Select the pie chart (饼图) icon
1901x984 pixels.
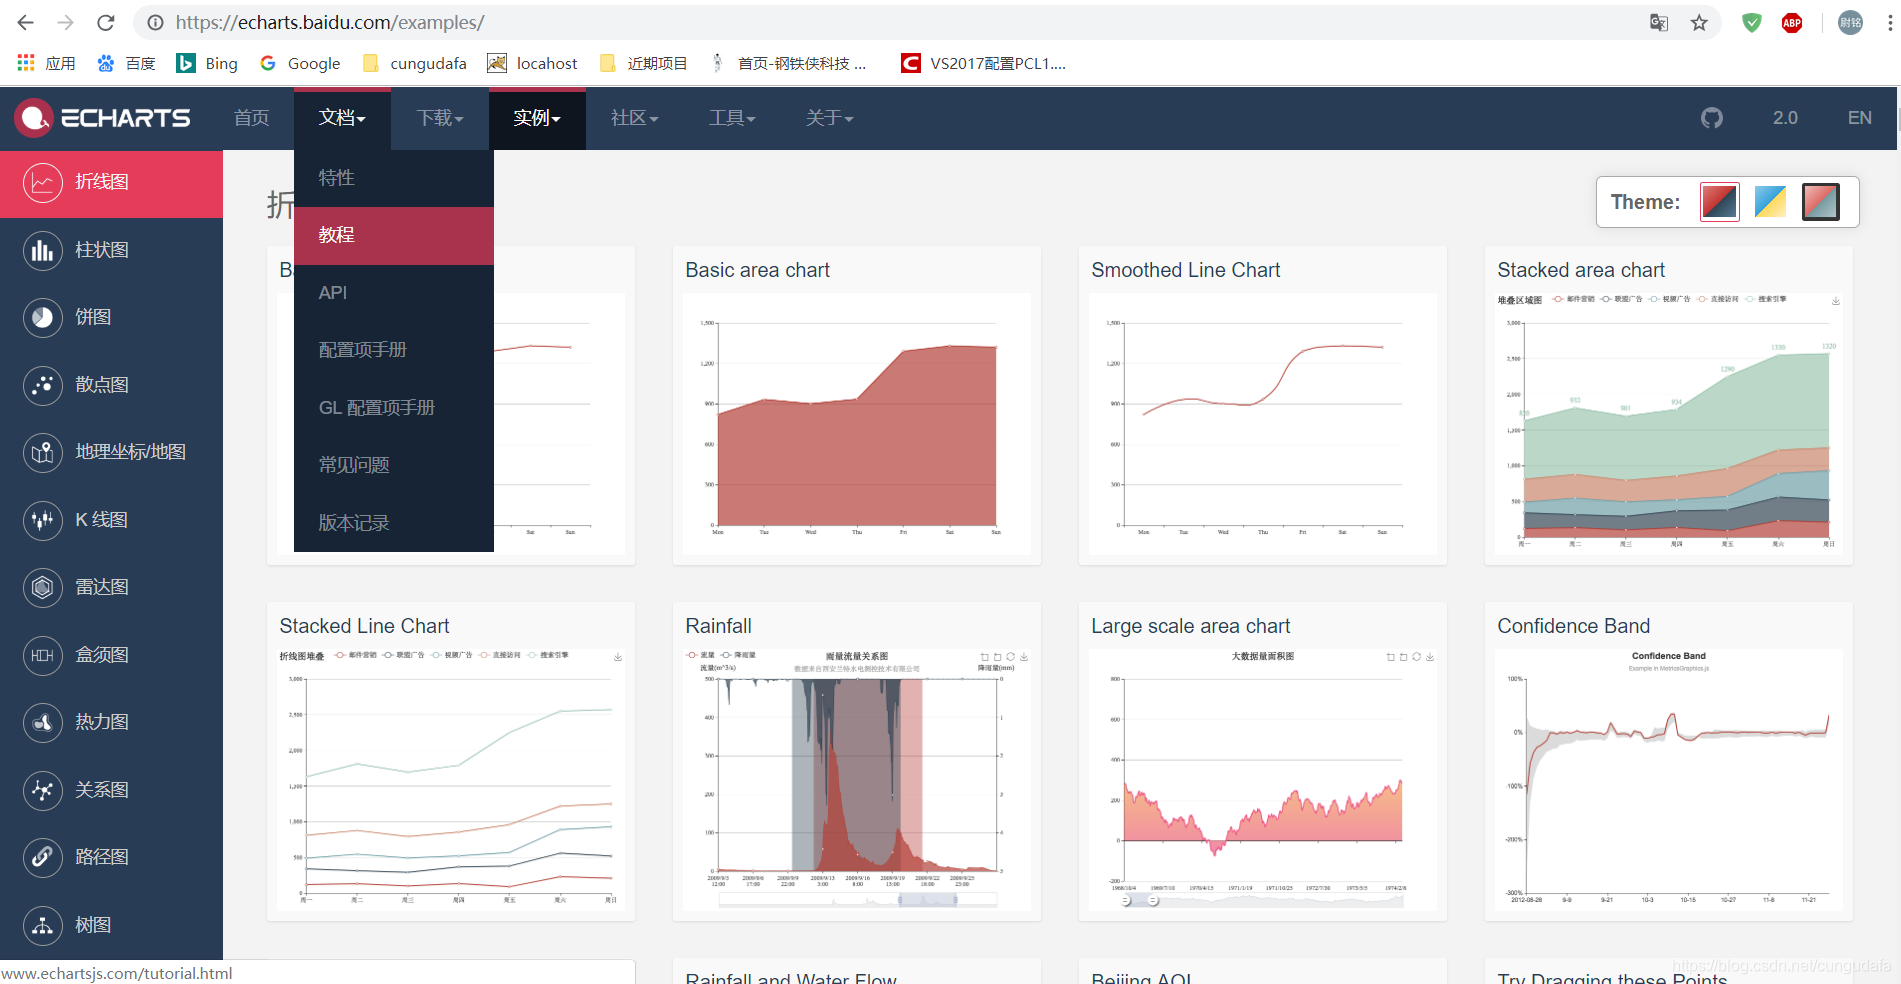[42, 318]
